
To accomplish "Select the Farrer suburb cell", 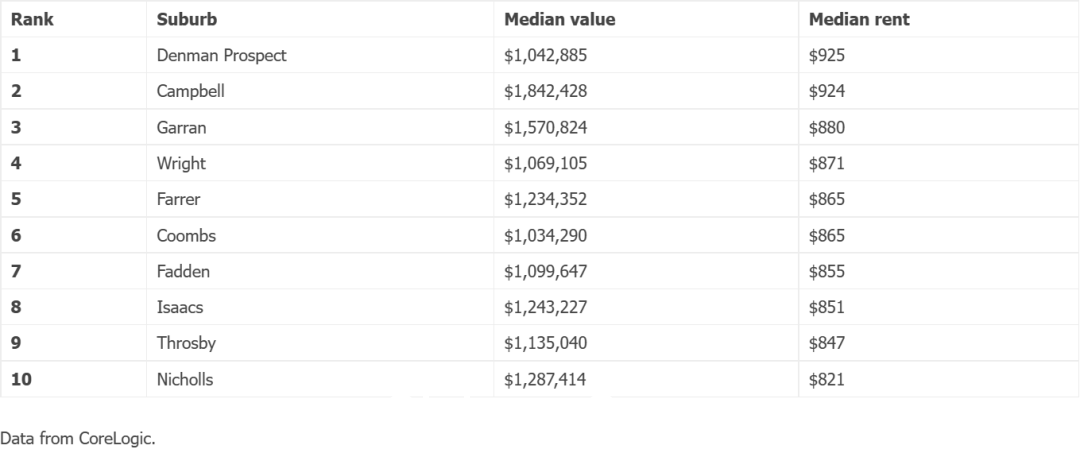I will (320, 199).
